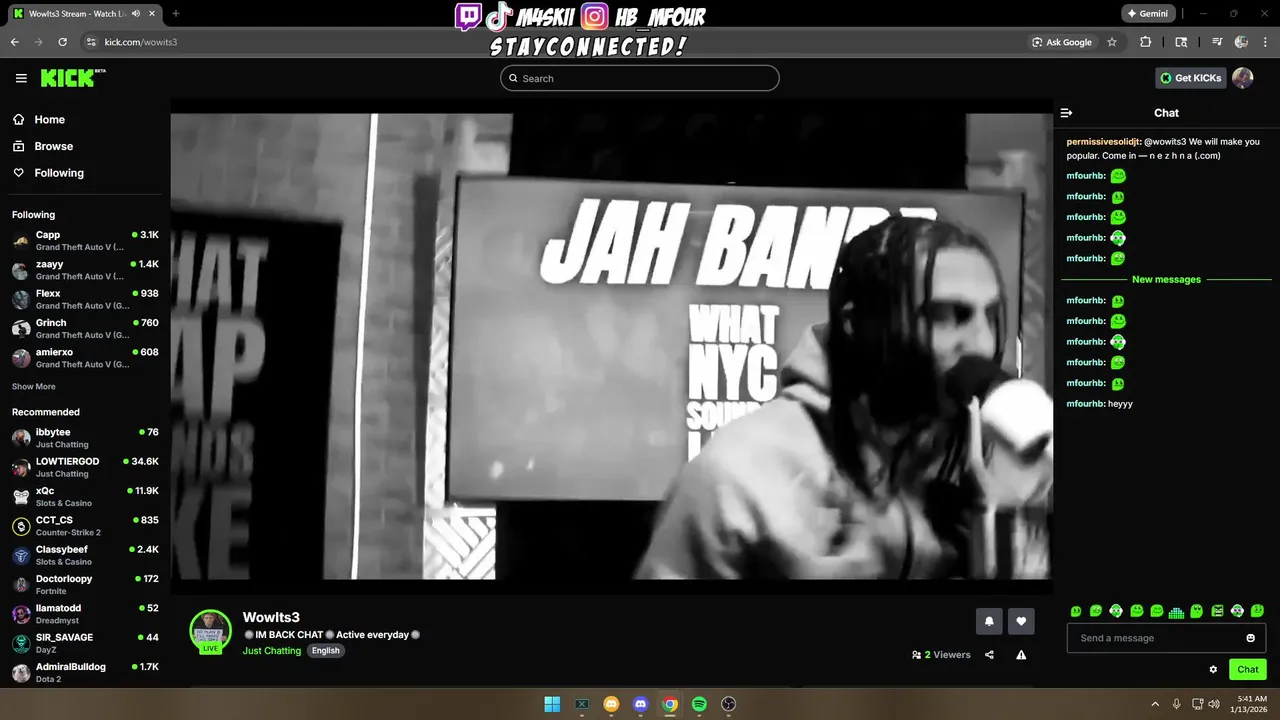This screenshot has height=720, width=1280.
Task: Open recommended channel SIR_SAVAGE
Action: (85, 643)
